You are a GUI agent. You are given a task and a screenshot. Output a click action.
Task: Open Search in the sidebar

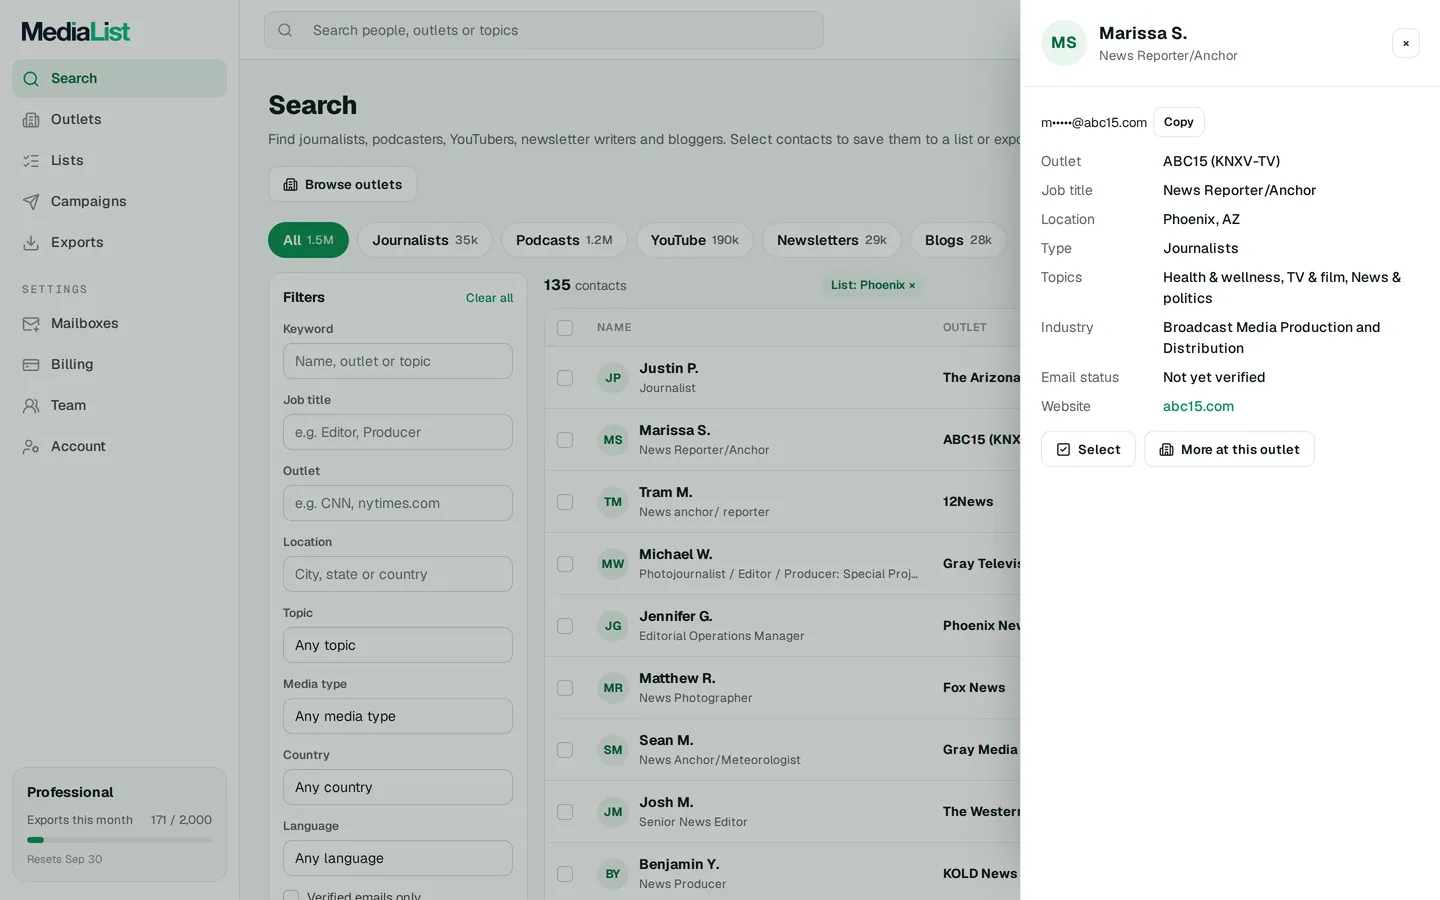tap(119, 78)
